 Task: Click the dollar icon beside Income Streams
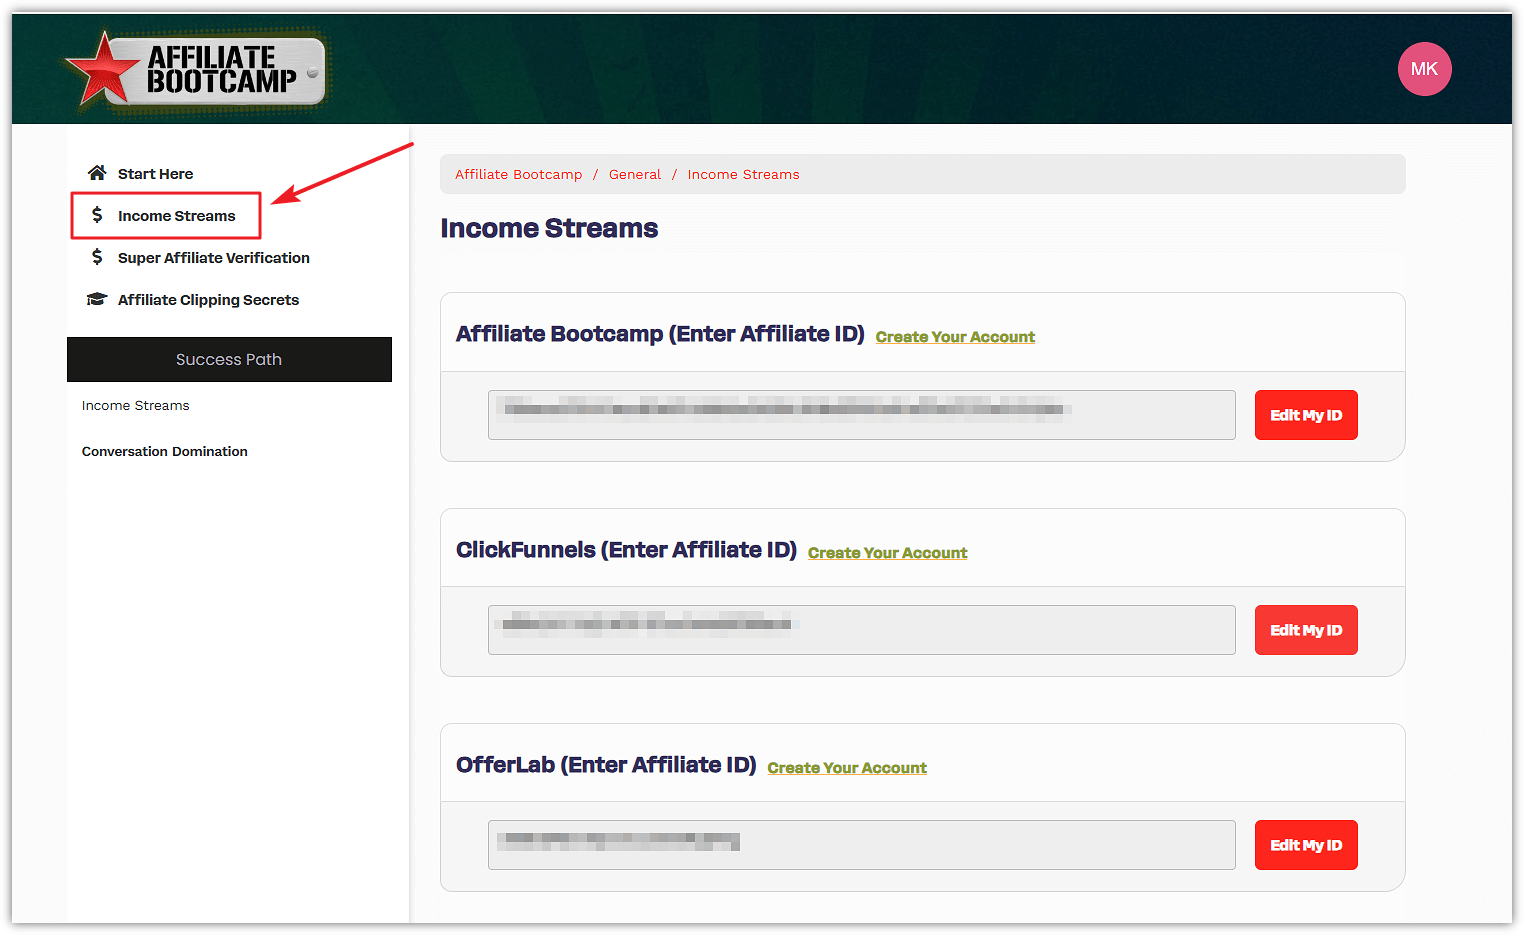click(97, 215)
